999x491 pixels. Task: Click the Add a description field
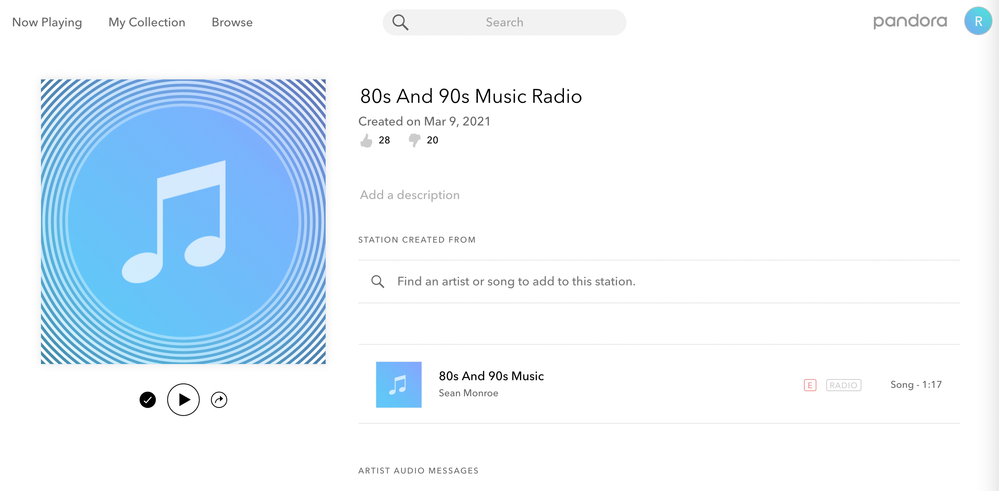click(410, 195)
